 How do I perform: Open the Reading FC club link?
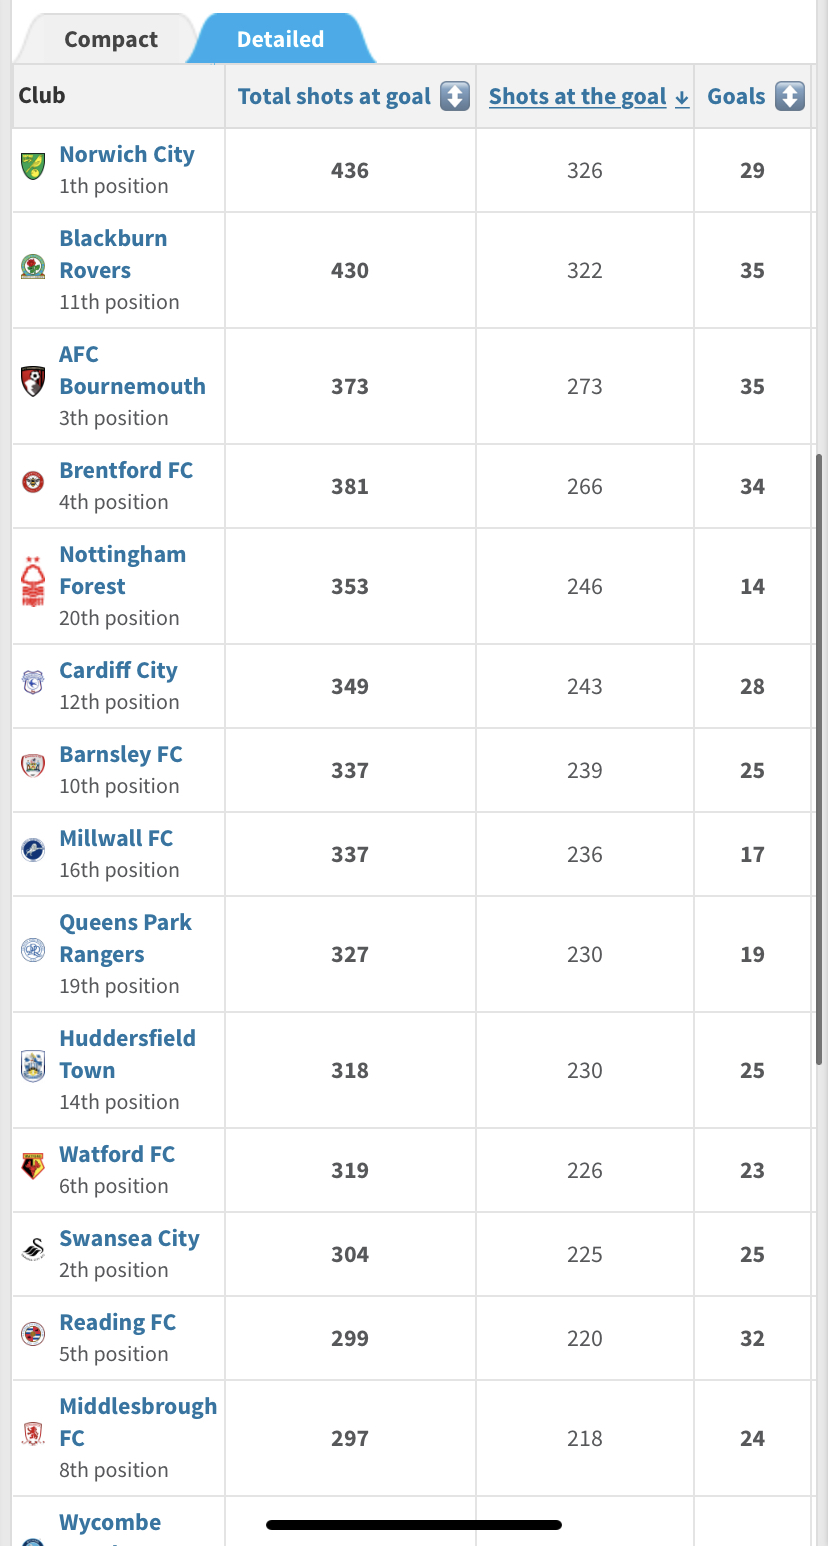pyautogui.click(x=117, y=1322)
